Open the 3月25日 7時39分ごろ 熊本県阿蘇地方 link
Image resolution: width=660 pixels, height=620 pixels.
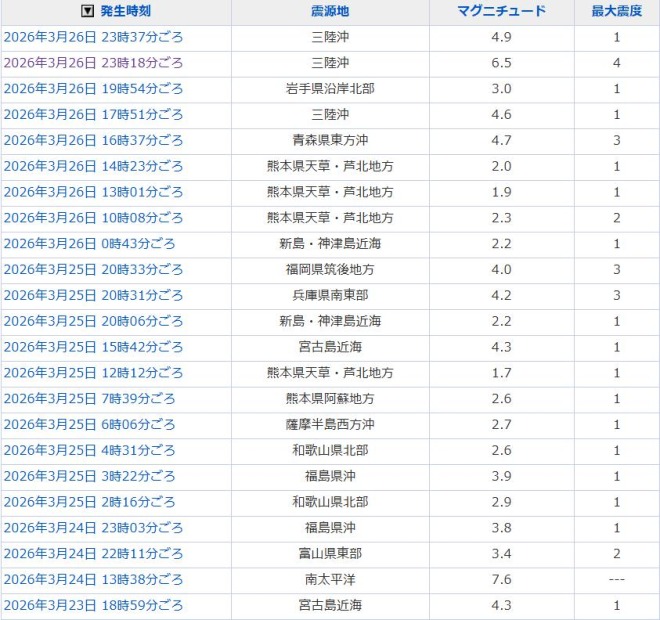(89, 399)
